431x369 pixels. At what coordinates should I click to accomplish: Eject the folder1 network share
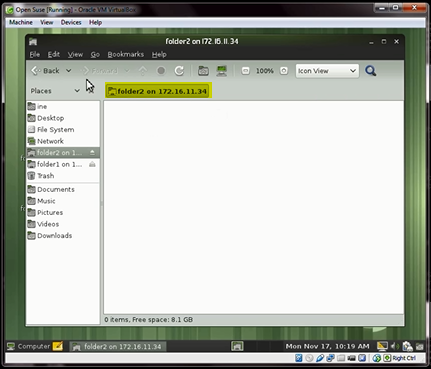point(92,164)
